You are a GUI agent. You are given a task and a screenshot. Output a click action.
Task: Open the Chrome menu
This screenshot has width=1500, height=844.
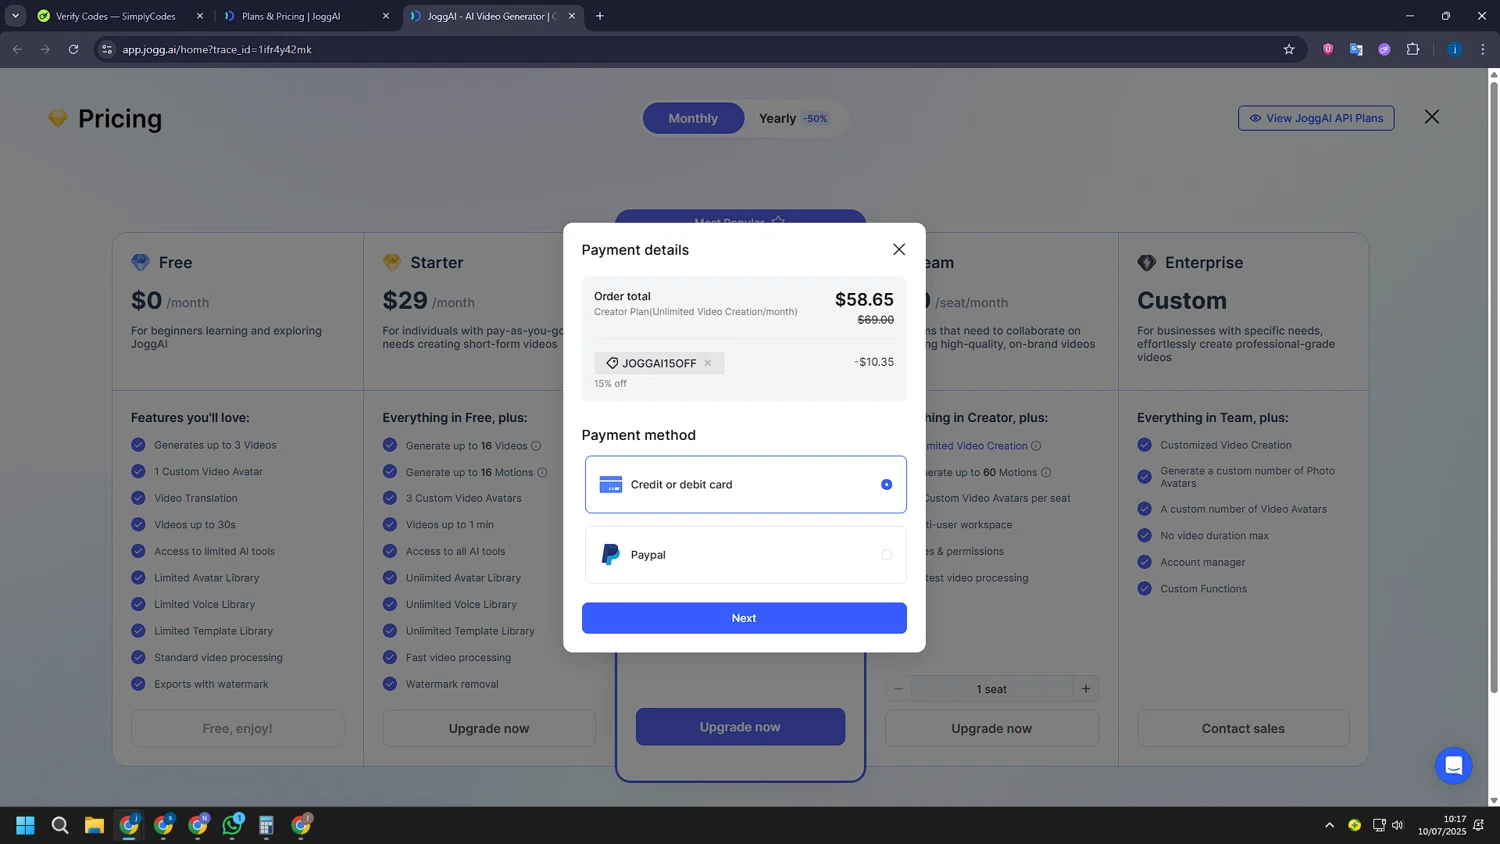click(x=1483, y=49)
